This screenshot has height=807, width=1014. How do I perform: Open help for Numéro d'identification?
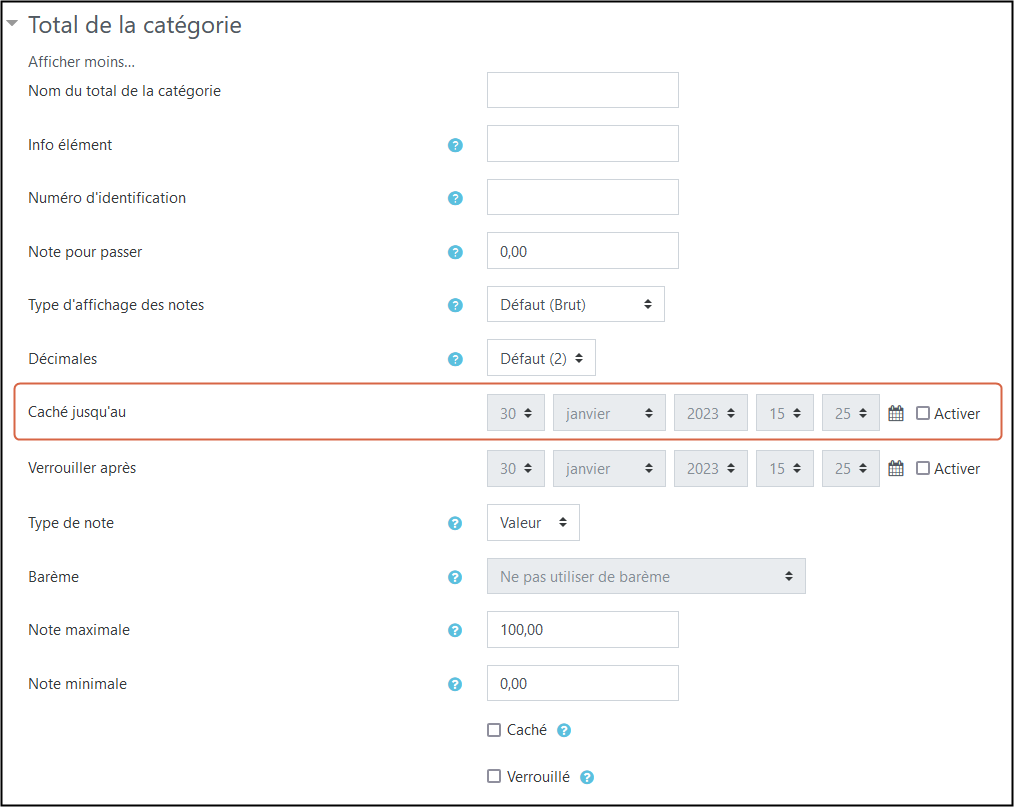coord(455,198)
